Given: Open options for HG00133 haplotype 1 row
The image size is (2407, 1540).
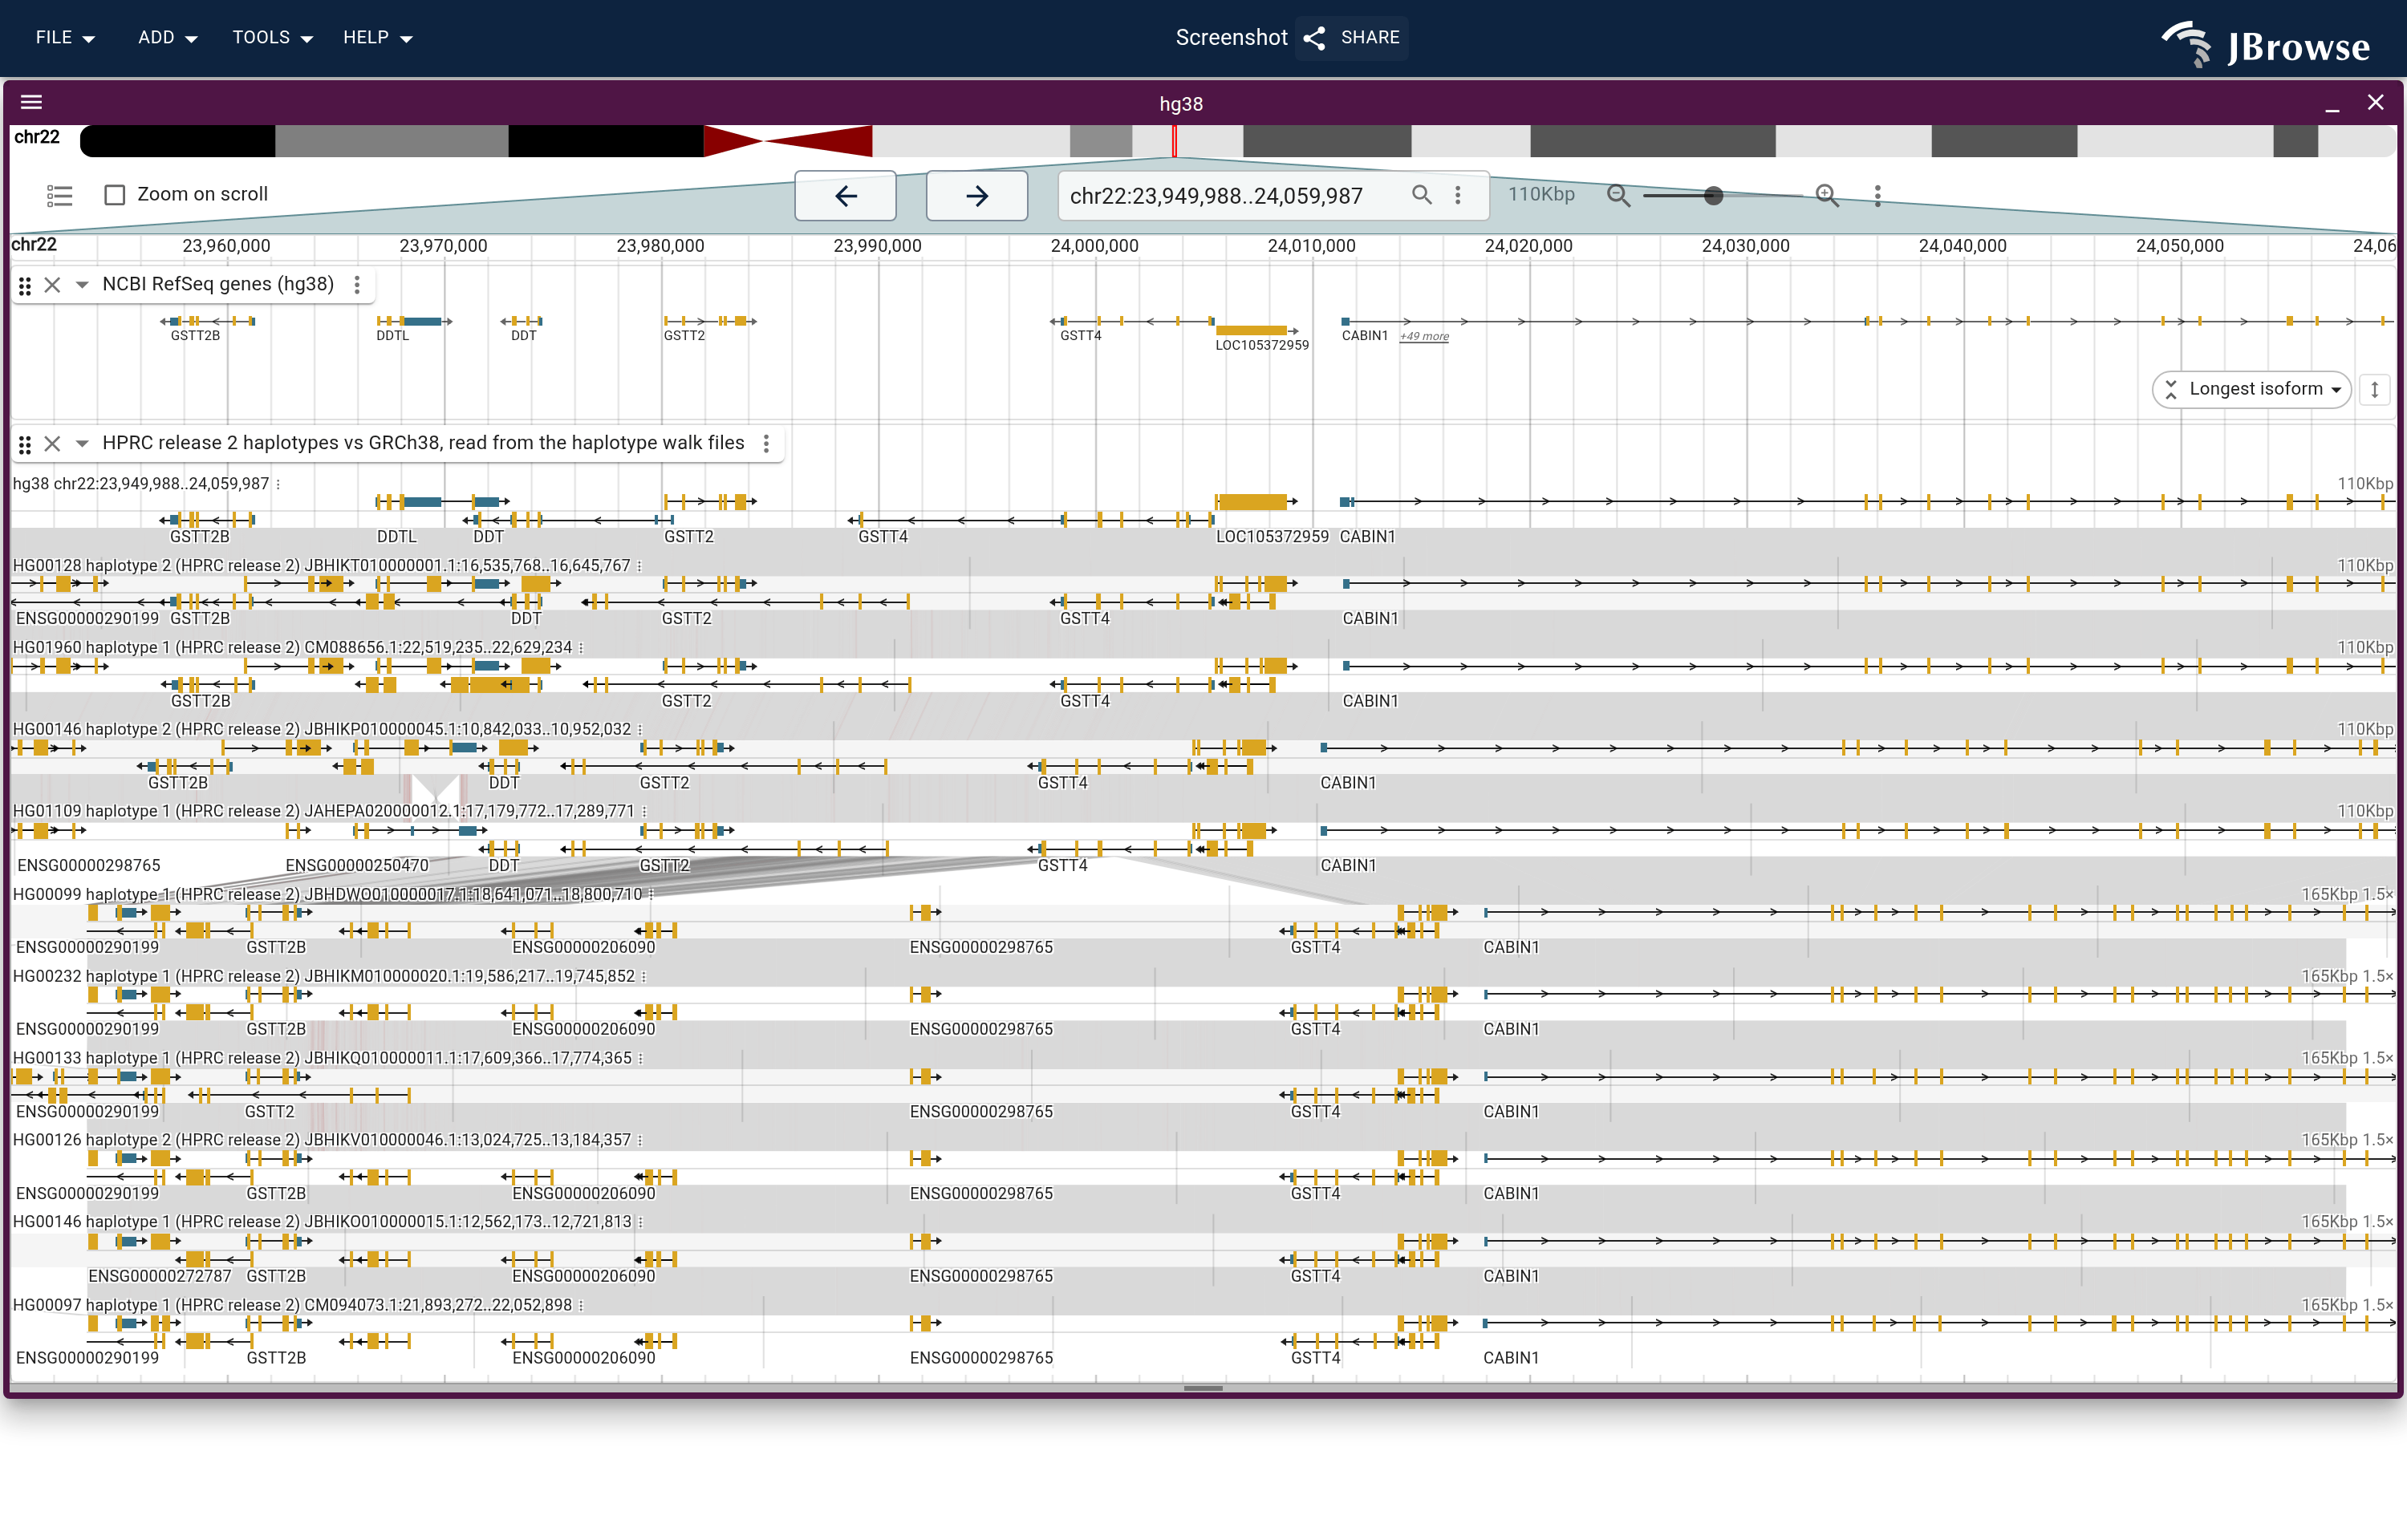Looking at the screenshot, I should (640, 1058).
